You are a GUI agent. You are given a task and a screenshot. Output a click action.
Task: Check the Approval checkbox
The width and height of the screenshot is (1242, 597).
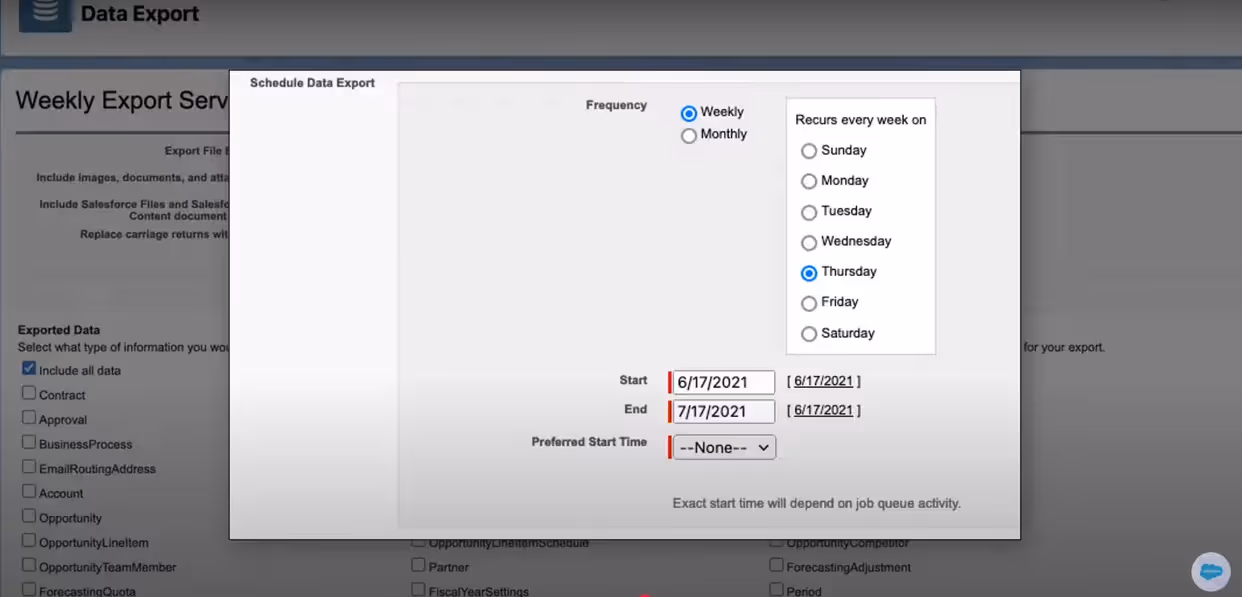29,418
